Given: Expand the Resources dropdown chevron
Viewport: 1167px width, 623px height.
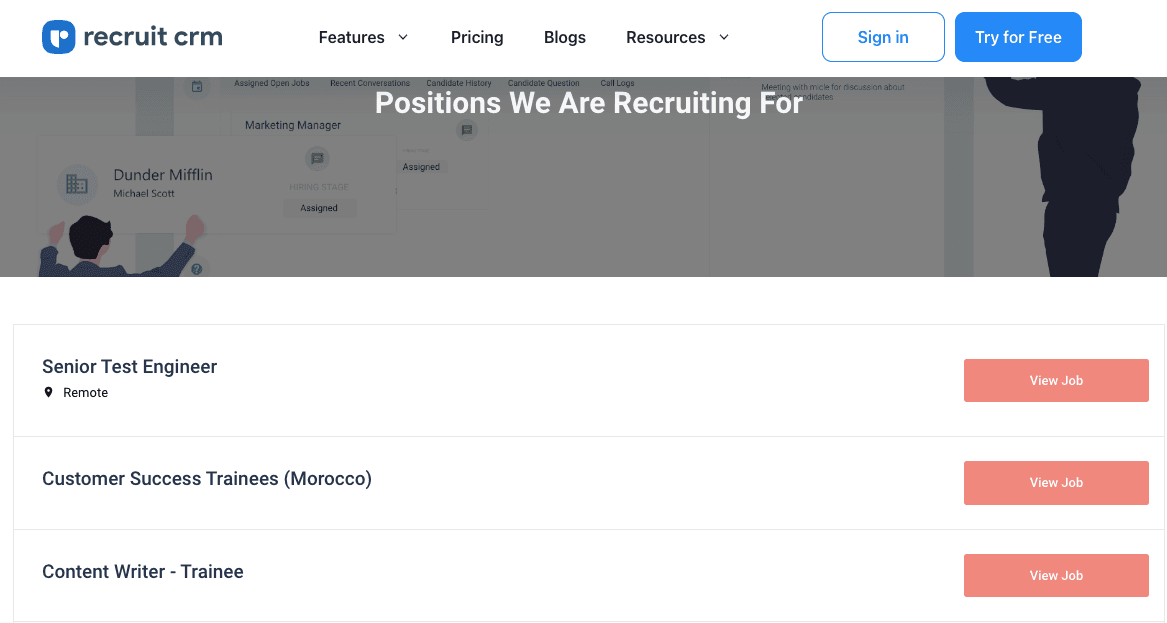Looking at the screenshot, I should [x=724, y=37].
